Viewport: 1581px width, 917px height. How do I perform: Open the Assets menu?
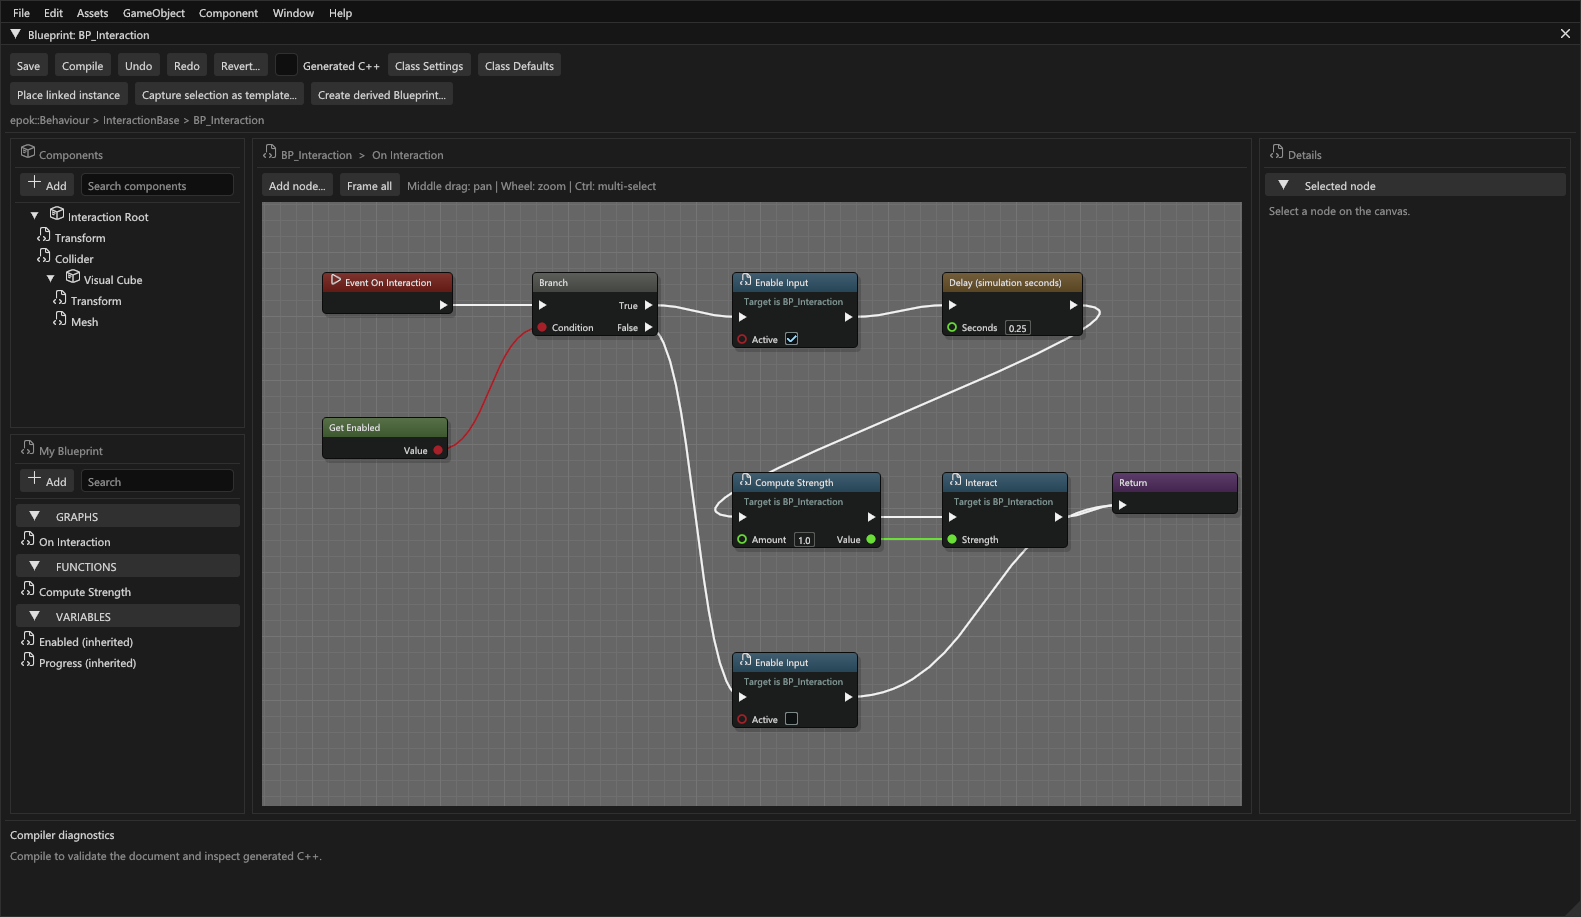(x=92, y=13)
